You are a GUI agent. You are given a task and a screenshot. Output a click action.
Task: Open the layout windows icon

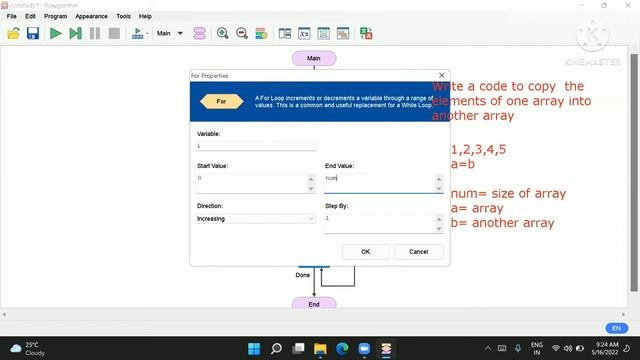pos(284,33)
